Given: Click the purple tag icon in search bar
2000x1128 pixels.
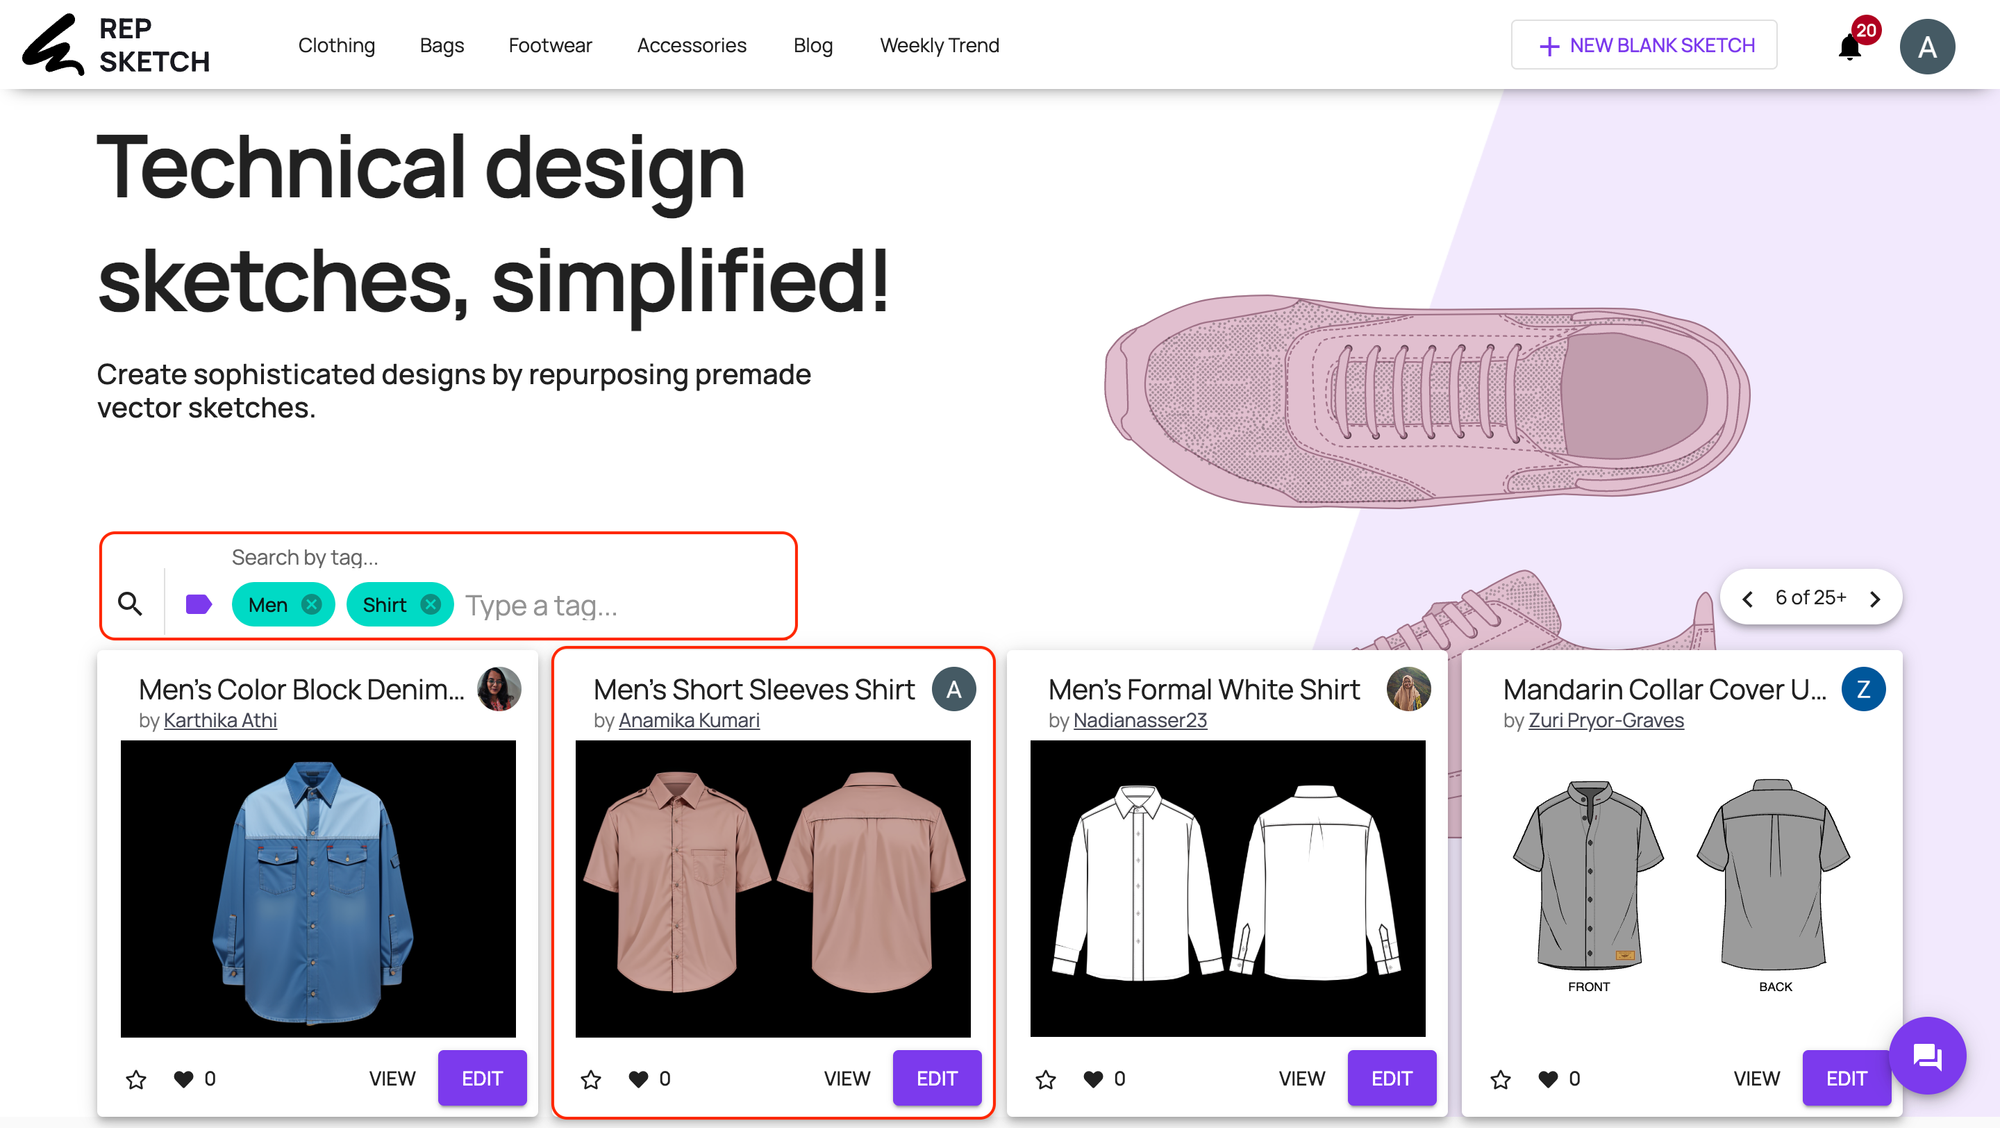Looking at the screenshot, I should [x=198, y=603].
